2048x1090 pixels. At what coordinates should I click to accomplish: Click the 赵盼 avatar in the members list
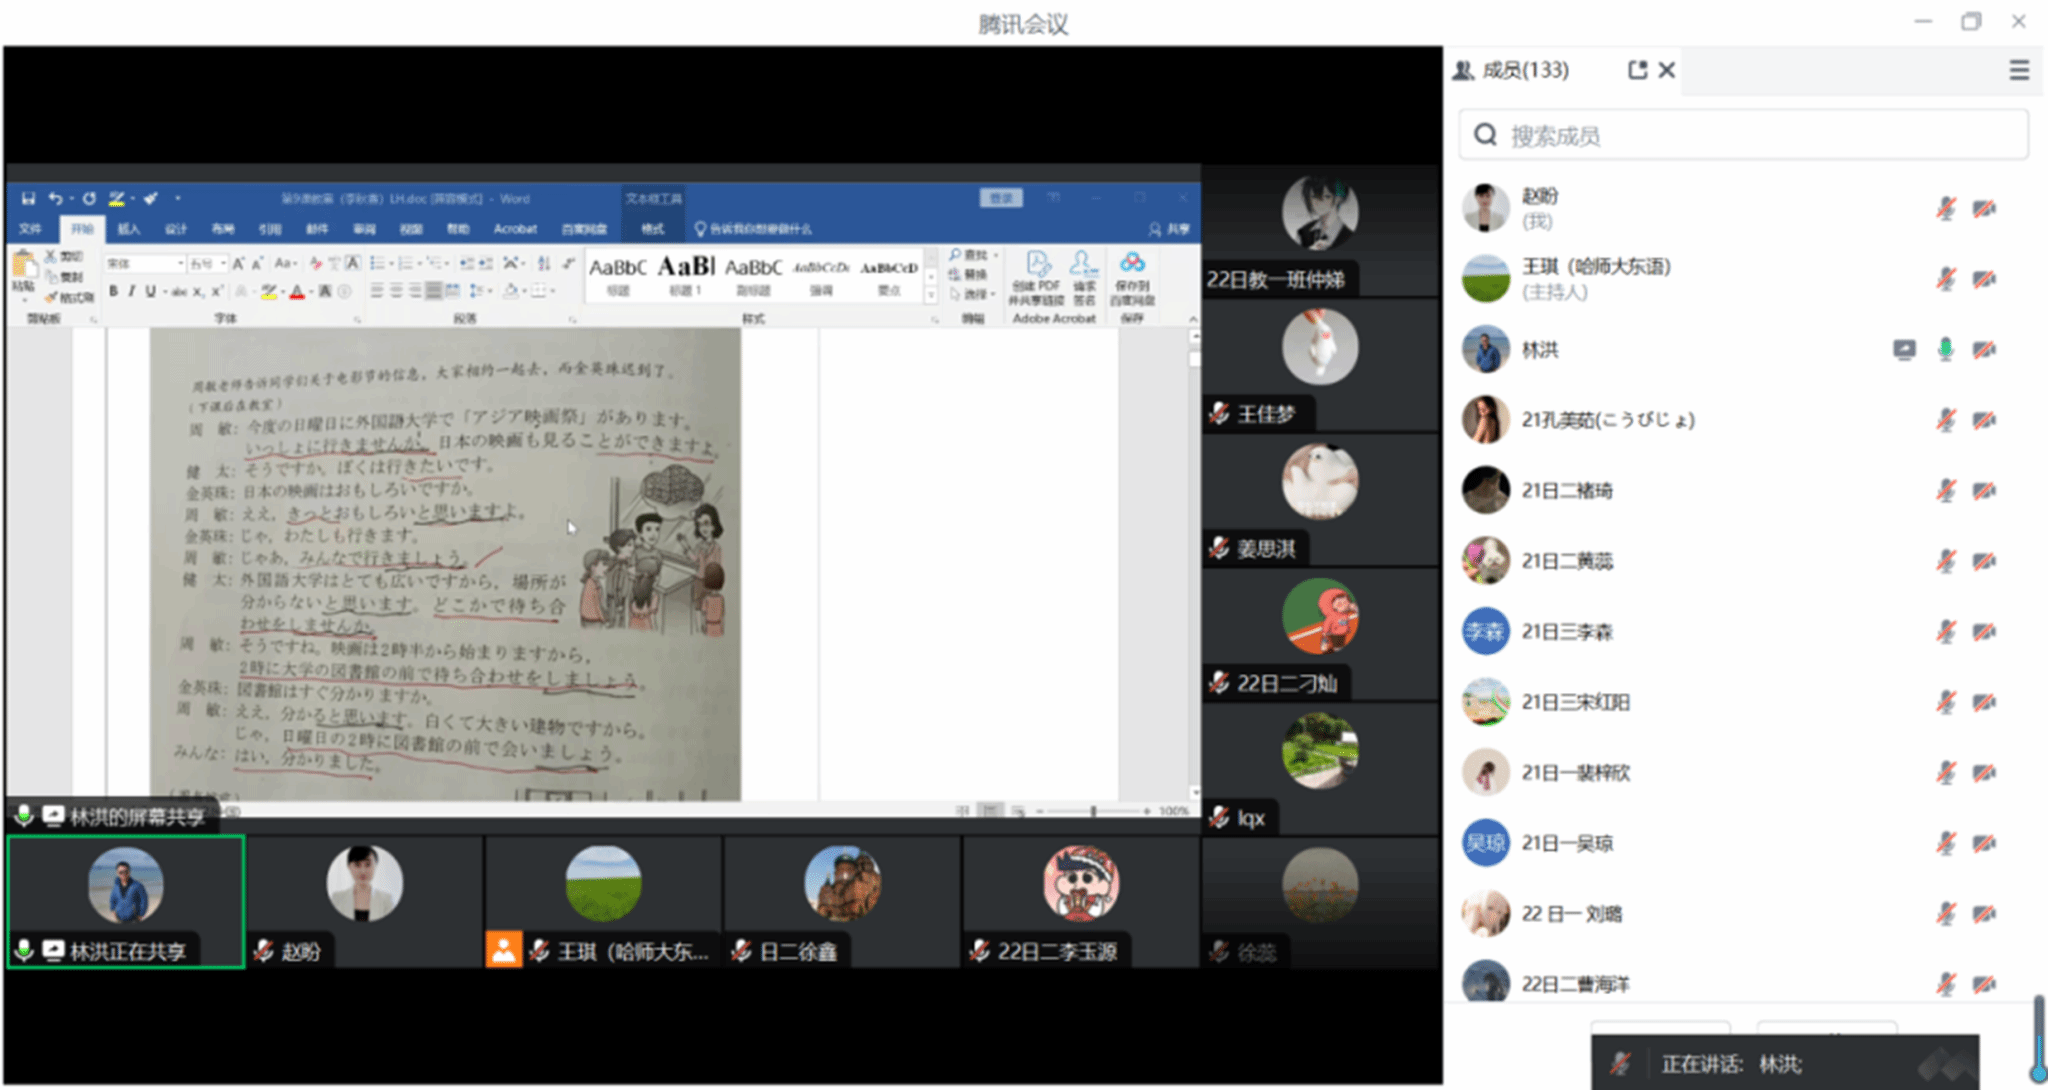coord(1485,208)
